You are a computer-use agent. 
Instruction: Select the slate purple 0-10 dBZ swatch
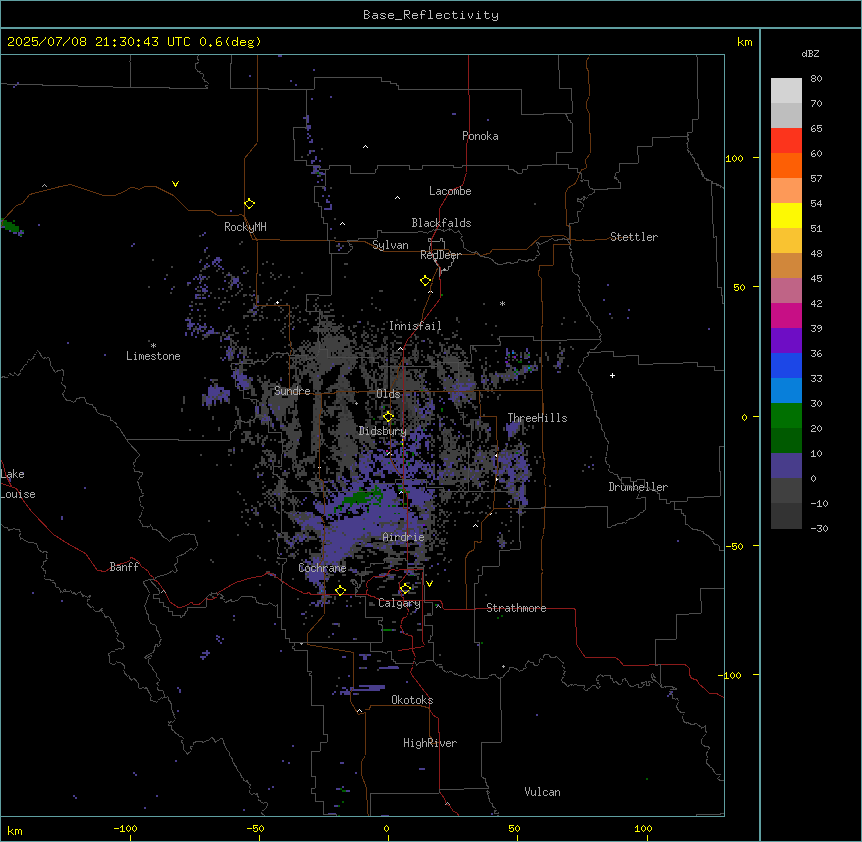[x=786, y=466]
